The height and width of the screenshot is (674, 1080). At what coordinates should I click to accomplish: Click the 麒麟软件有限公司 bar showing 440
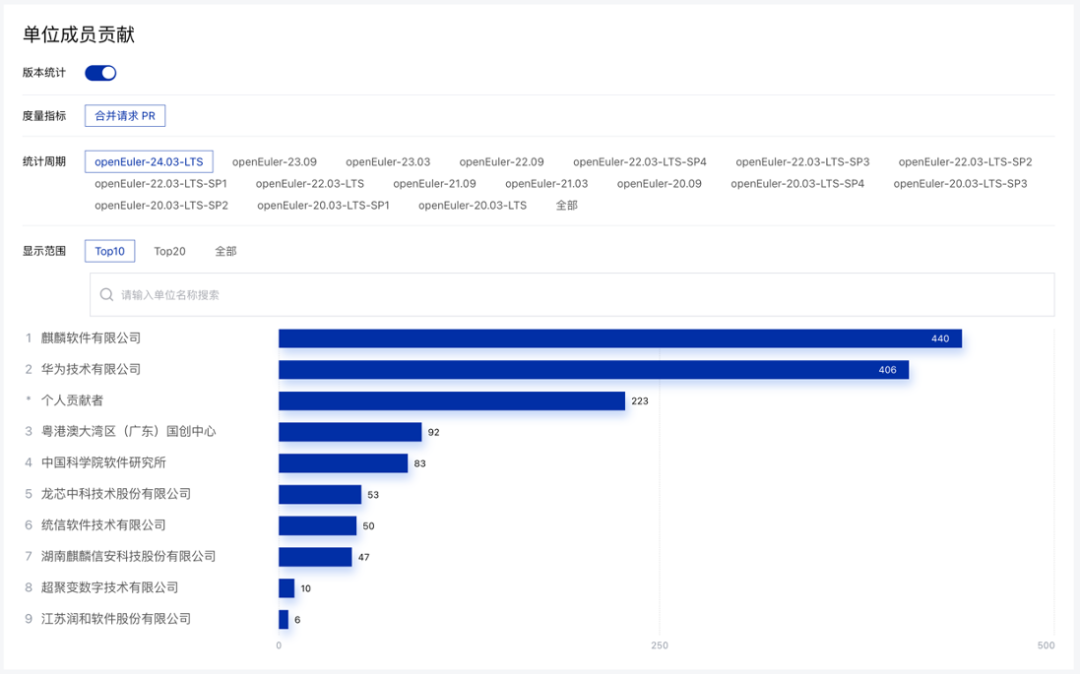pos(620,339)
